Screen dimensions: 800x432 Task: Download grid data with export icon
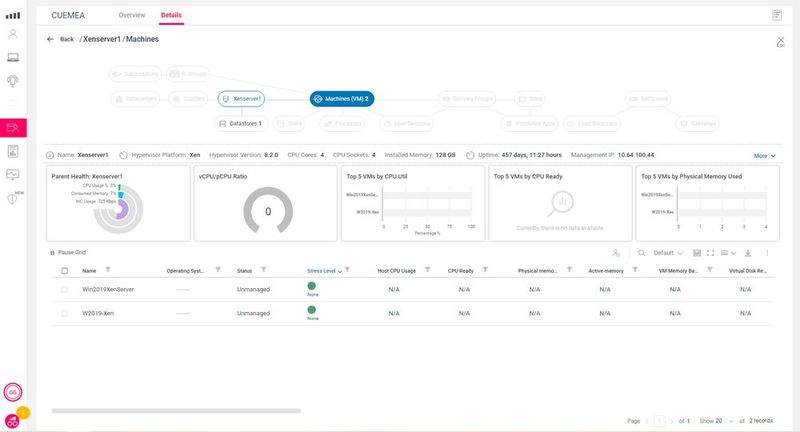[x=747, y=253]
